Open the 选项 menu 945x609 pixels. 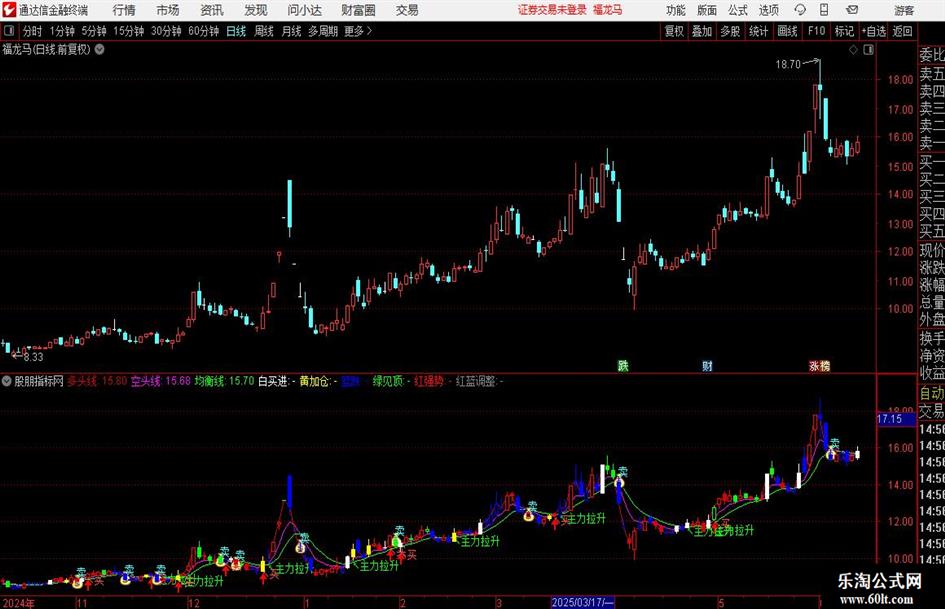tap(768, 10)
